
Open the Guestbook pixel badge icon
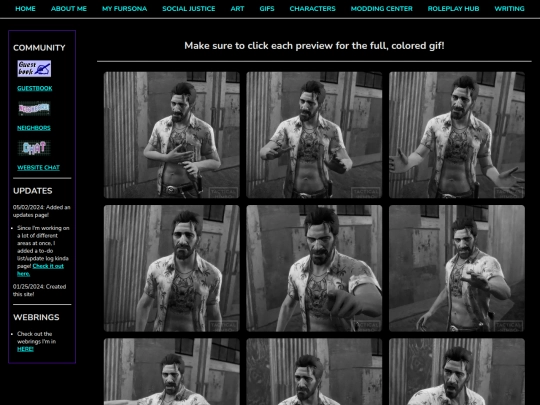[x=34, y=69]
